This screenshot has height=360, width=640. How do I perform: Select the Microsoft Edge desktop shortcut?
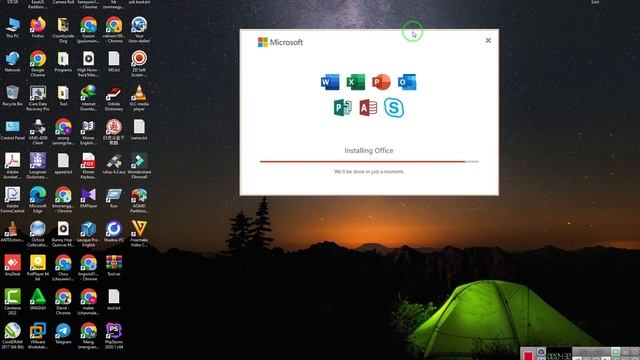[x=38, y=200]
